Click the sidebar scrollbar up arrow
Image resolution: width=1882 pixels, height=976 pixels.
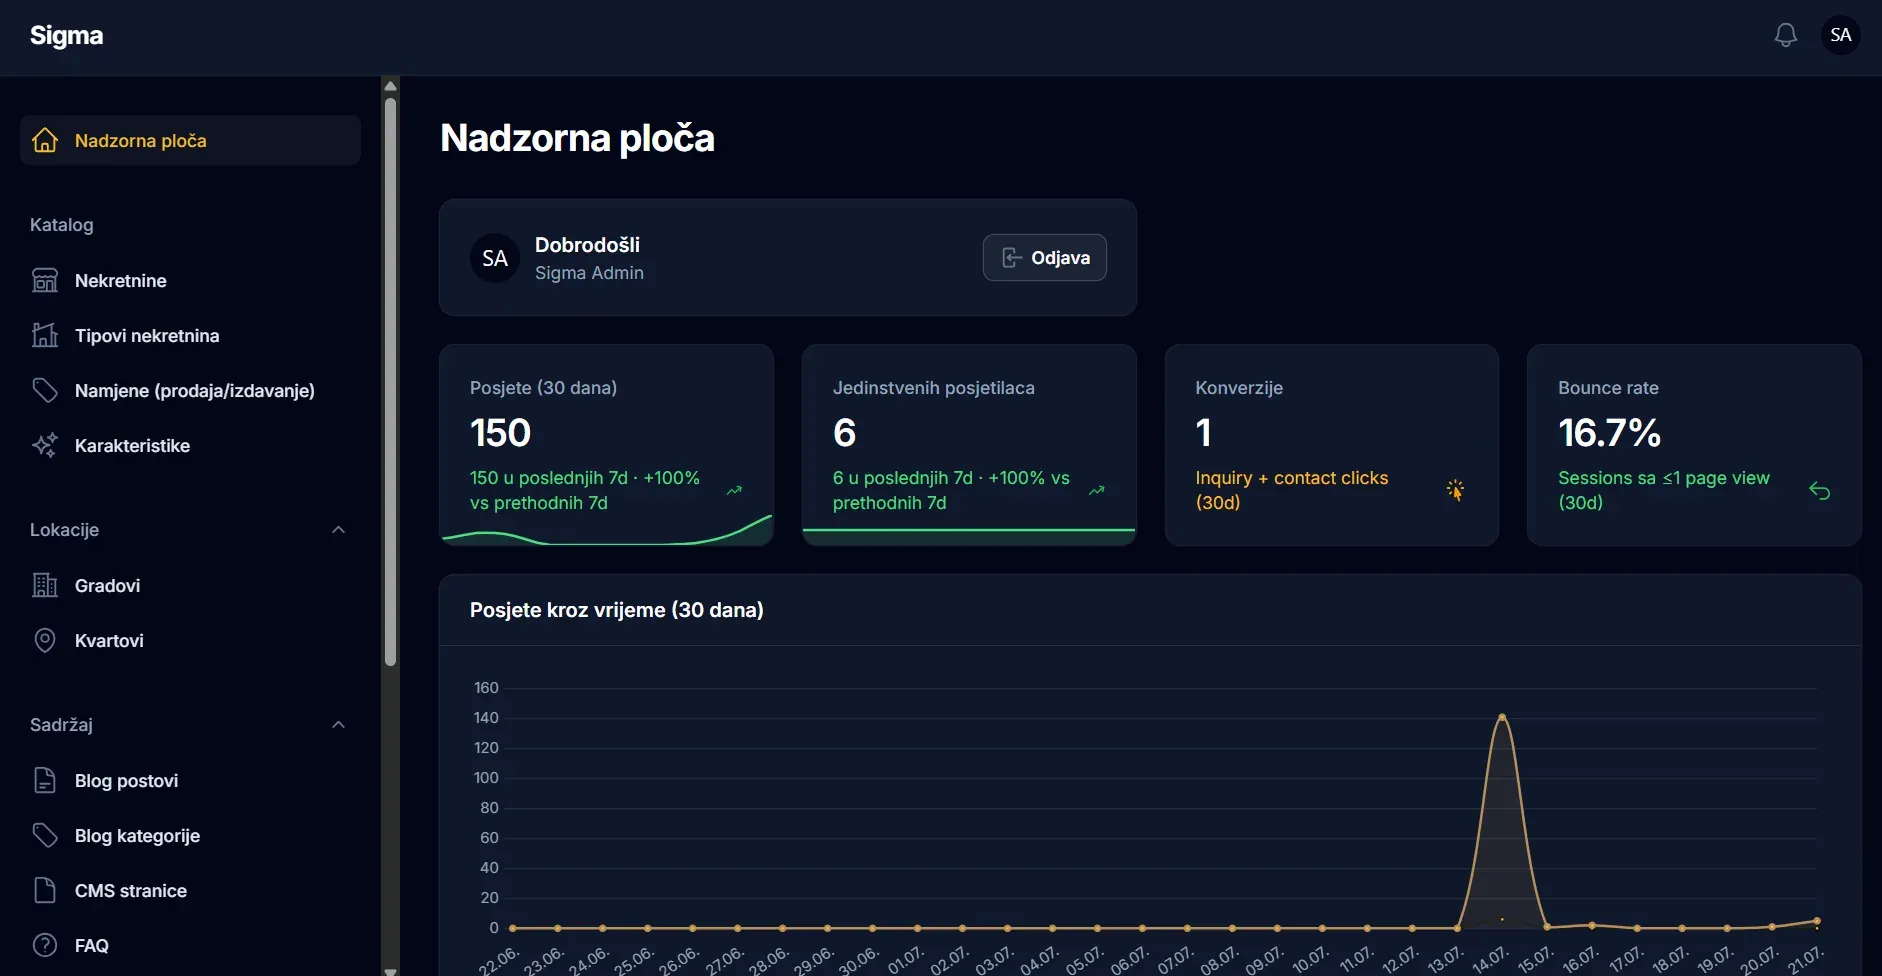(x=391, y=86)
